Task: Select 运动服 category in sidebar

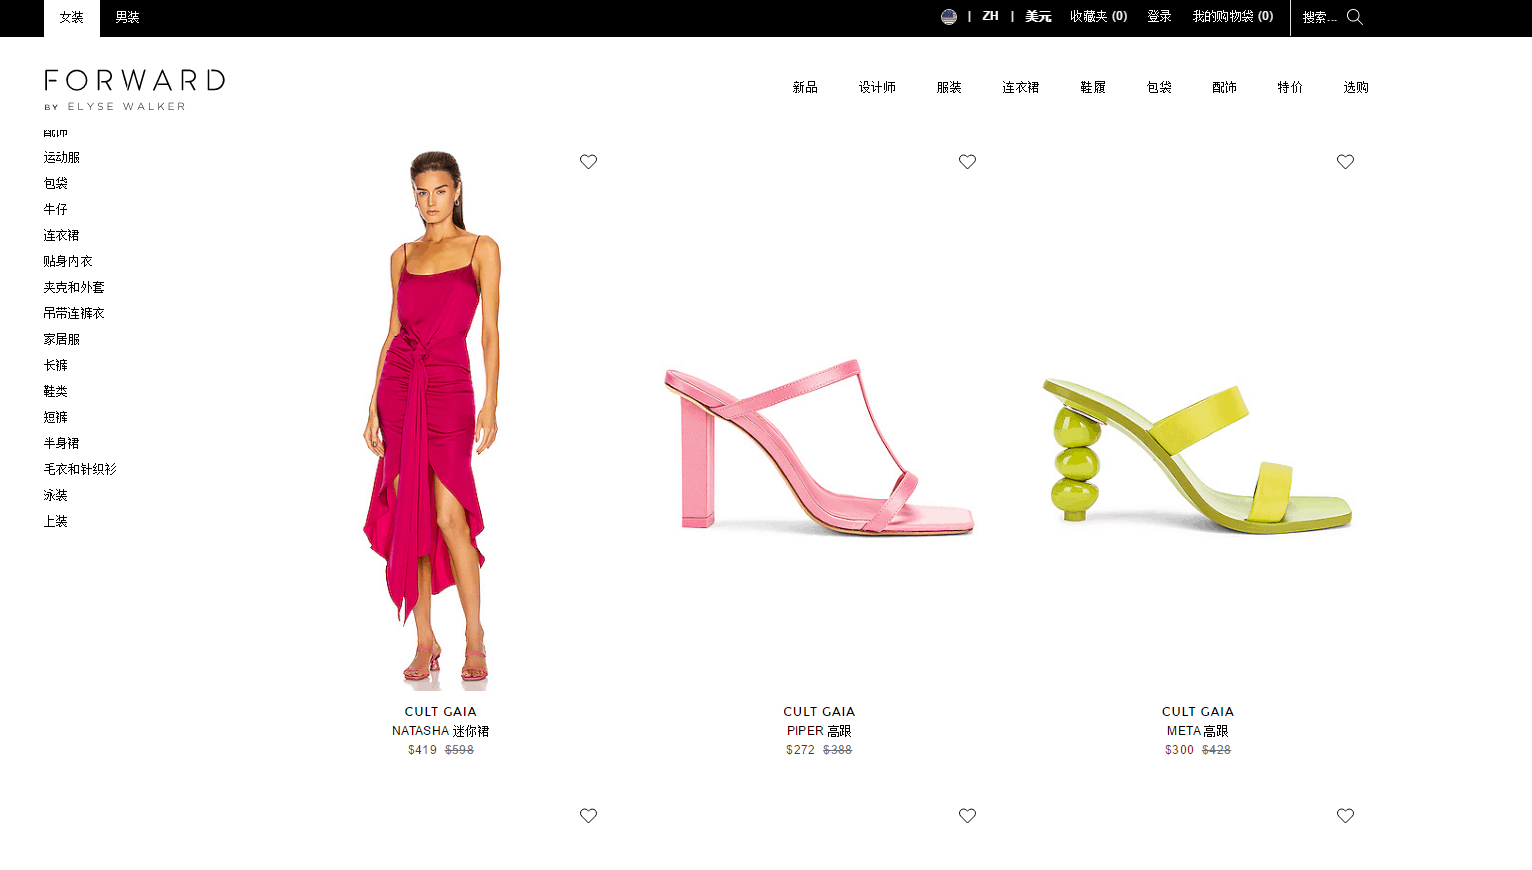Action: (x=62, y=158)
